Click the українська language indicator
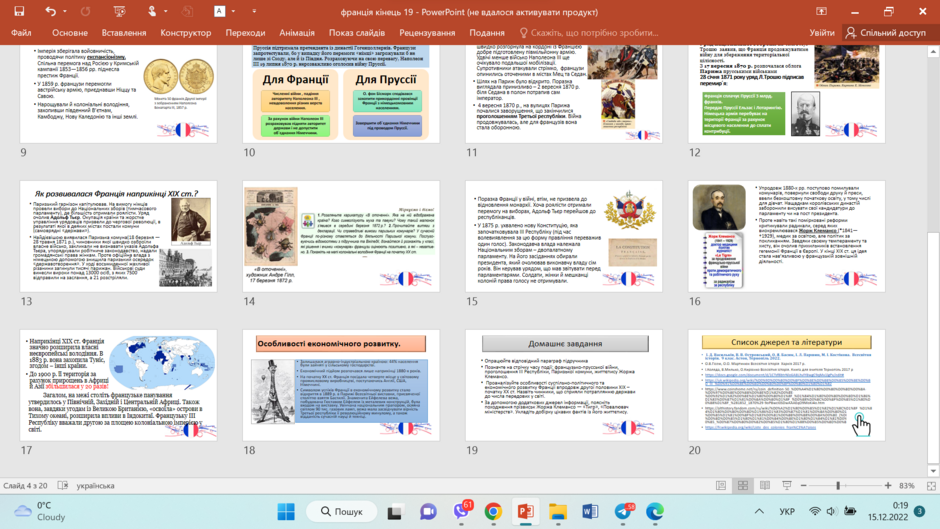 95,486
